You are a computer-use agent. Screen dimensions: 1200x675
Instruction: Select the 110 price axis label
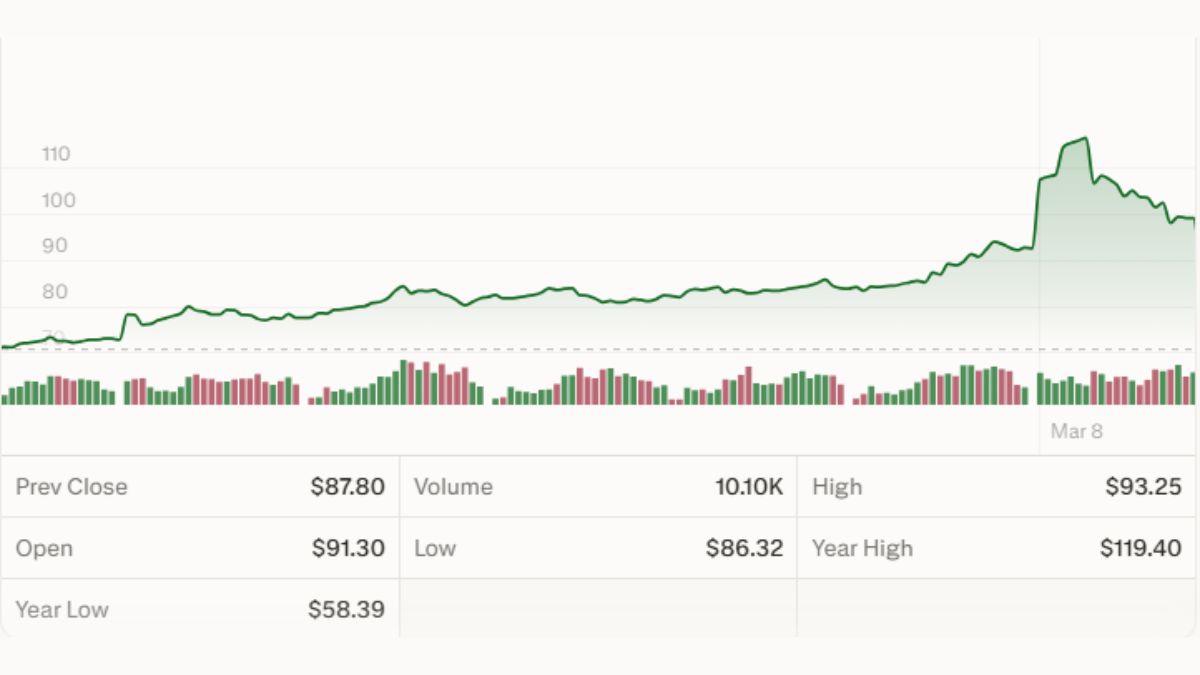pyautogui.click(x=56, y=154)
